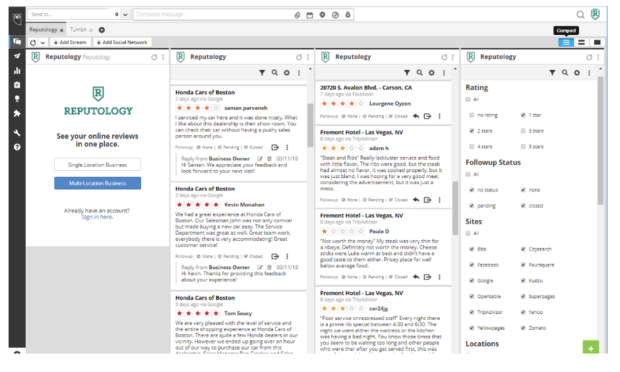Click the Honda Cars stream scrollbar thumb
Viewport: 620px width, 372px height.
point(310,125)
